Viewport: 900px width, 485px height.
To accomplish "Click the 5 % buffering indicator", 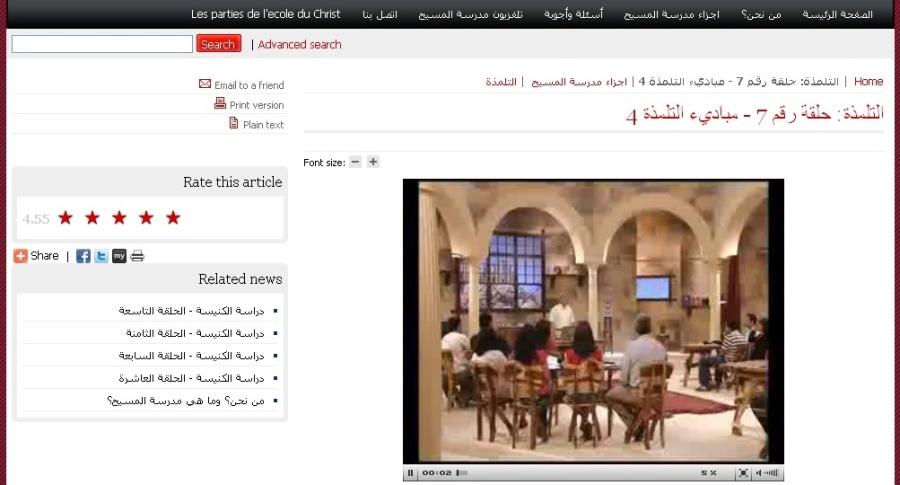I will (709, 473).
